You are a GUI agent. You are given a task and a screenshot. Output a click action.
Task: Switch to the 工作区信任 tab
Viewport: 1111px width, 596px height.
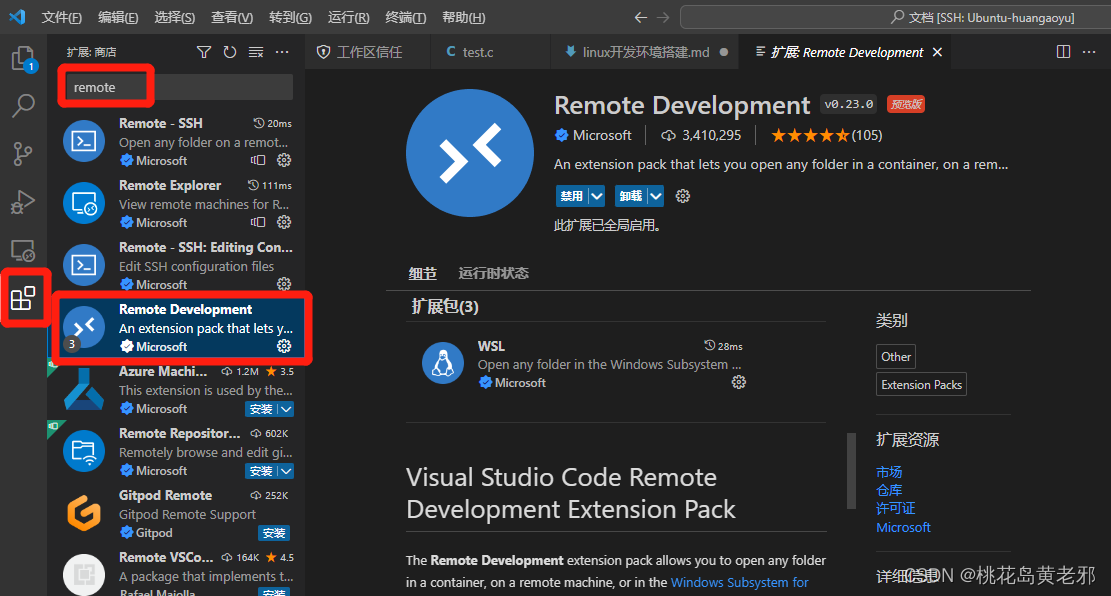coord(368,52)
